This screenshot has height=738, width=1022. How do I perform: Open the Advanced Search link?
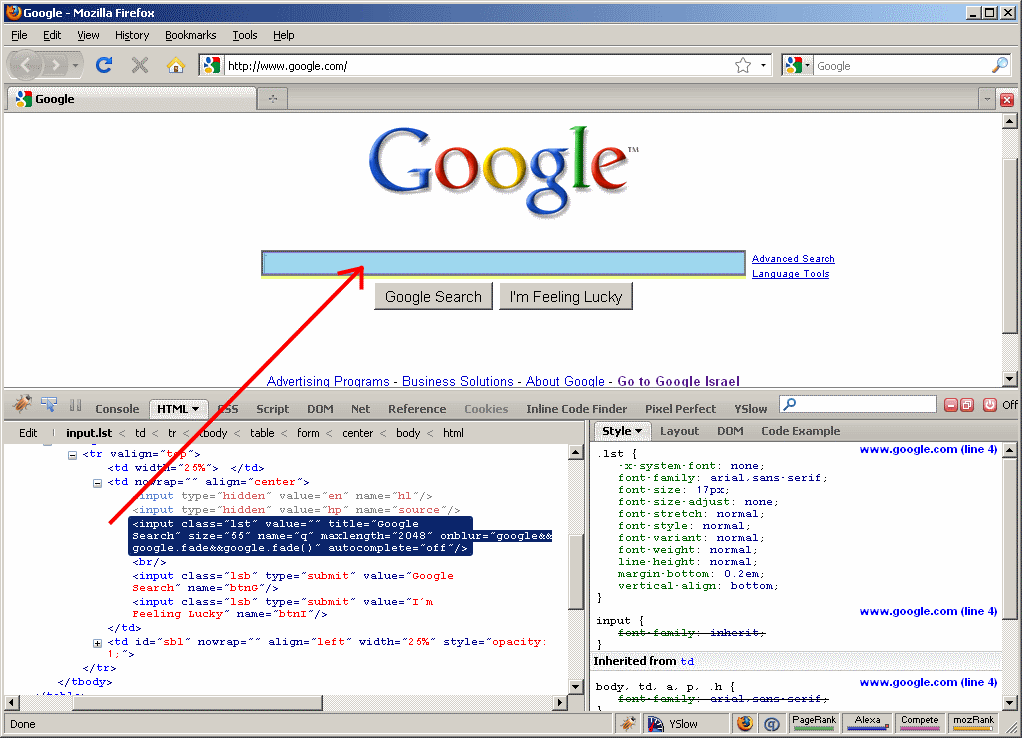[x=793, y=259]
